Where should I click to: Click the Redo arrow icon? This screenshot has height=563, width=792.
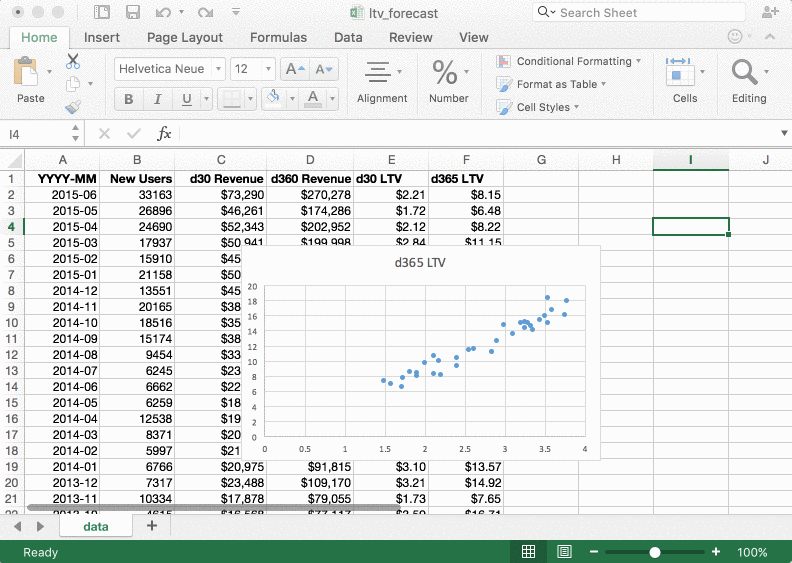point(206,12)
